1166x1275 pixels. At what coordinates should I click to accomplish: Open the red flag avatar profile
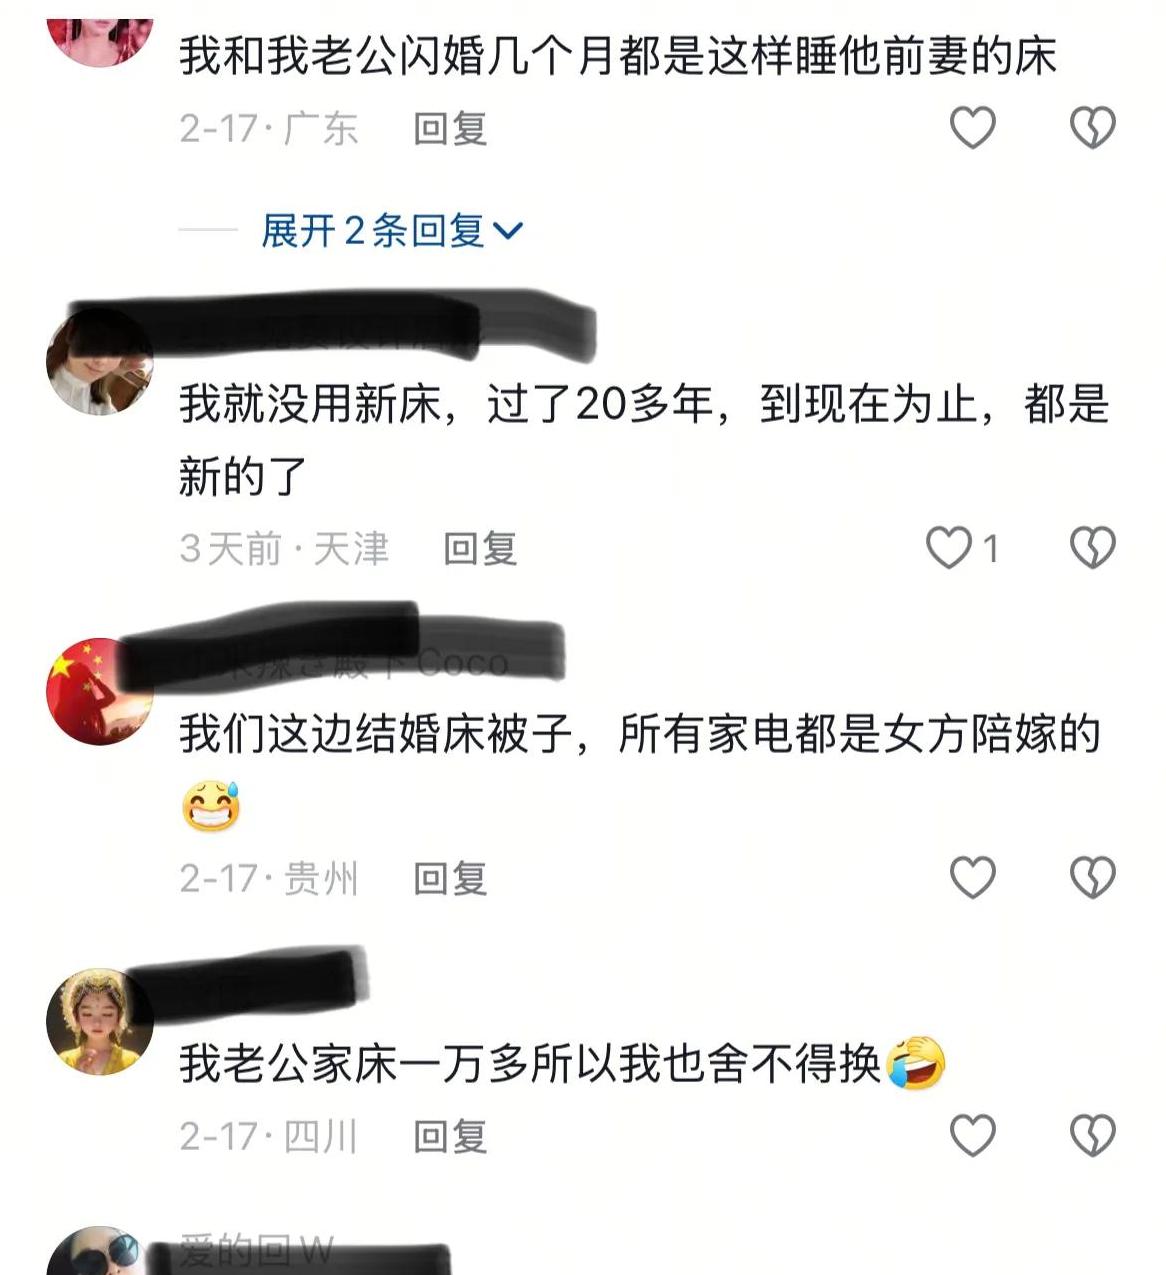99,692
